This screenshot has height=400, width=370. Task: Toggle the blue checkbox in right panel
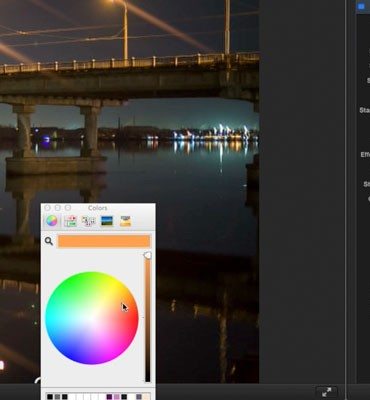point(361,6)
